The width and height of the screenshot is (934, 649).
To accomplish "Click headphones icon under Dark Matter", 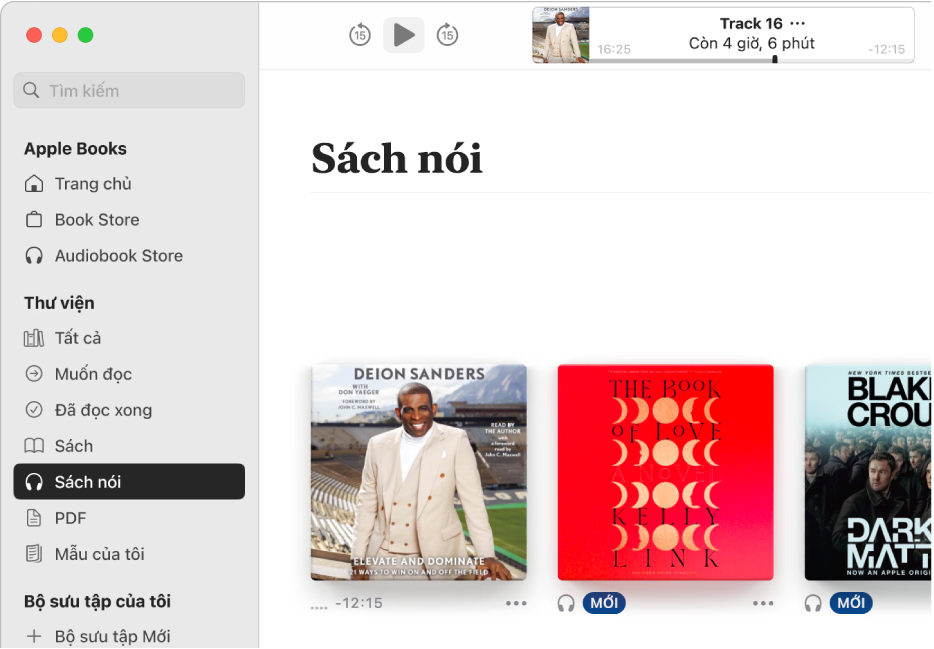I will [x=813, y=603].
